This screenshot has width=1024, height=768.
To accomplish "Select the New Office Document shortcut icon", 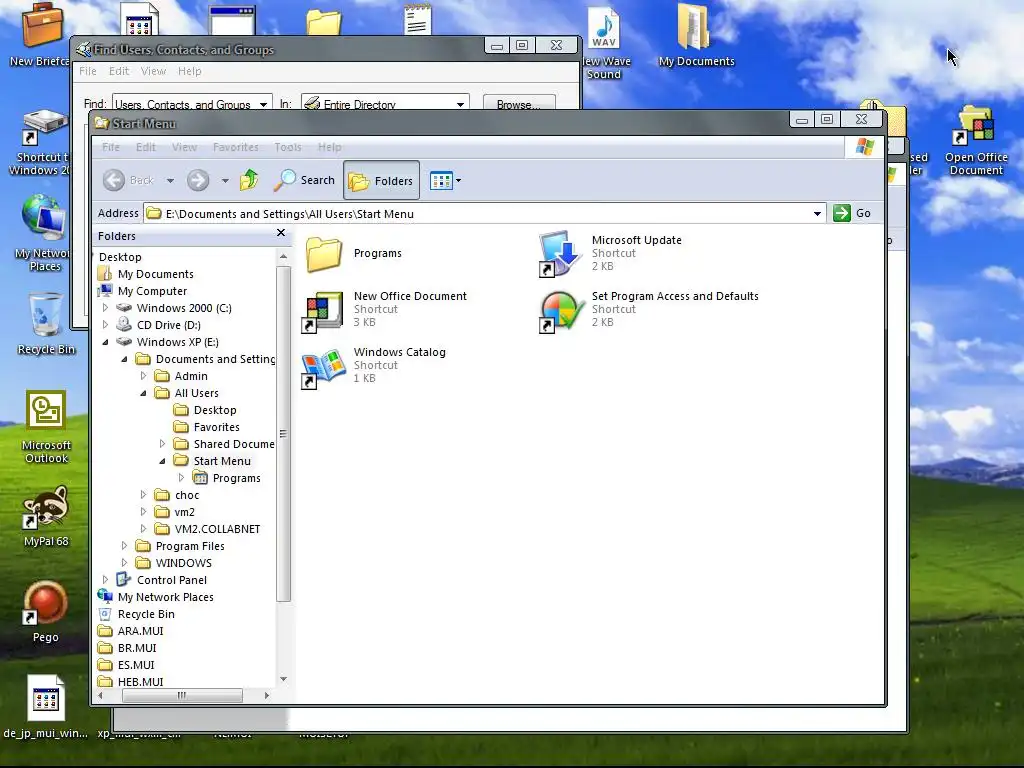I will click(x=323, y=311).
